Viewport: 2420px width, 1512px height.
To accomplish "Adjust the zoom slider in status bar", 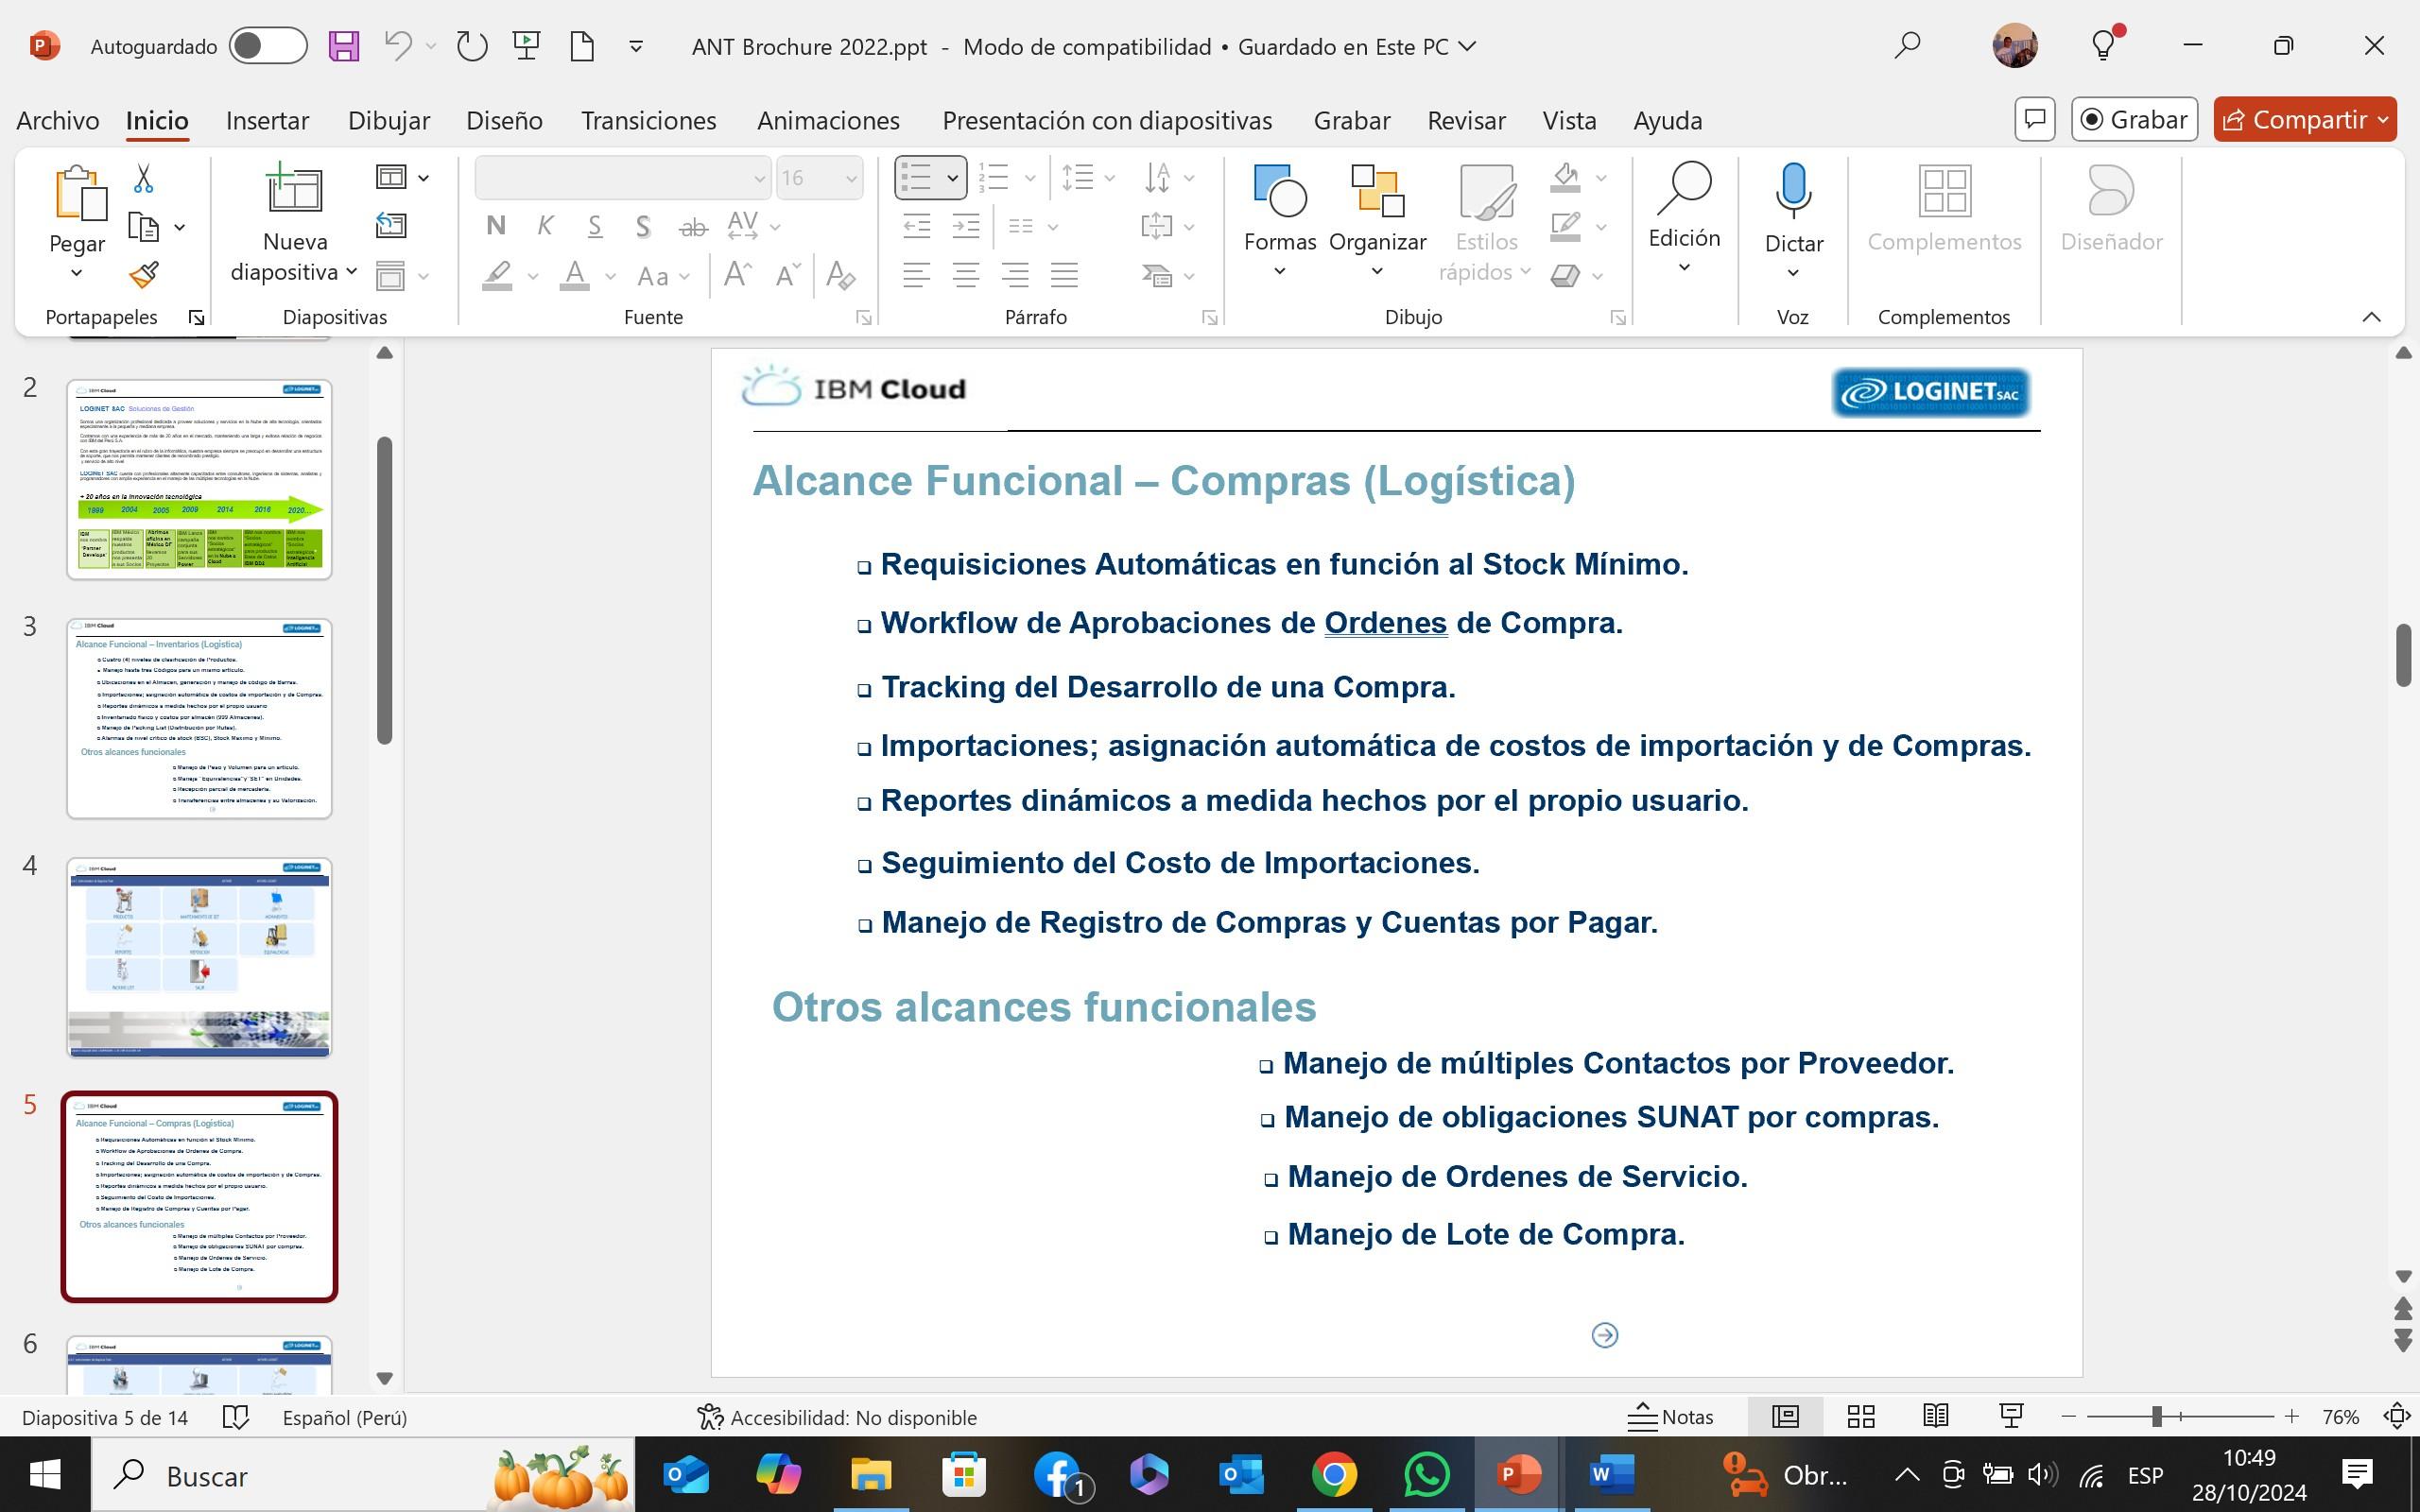I will (2157, 1416).
